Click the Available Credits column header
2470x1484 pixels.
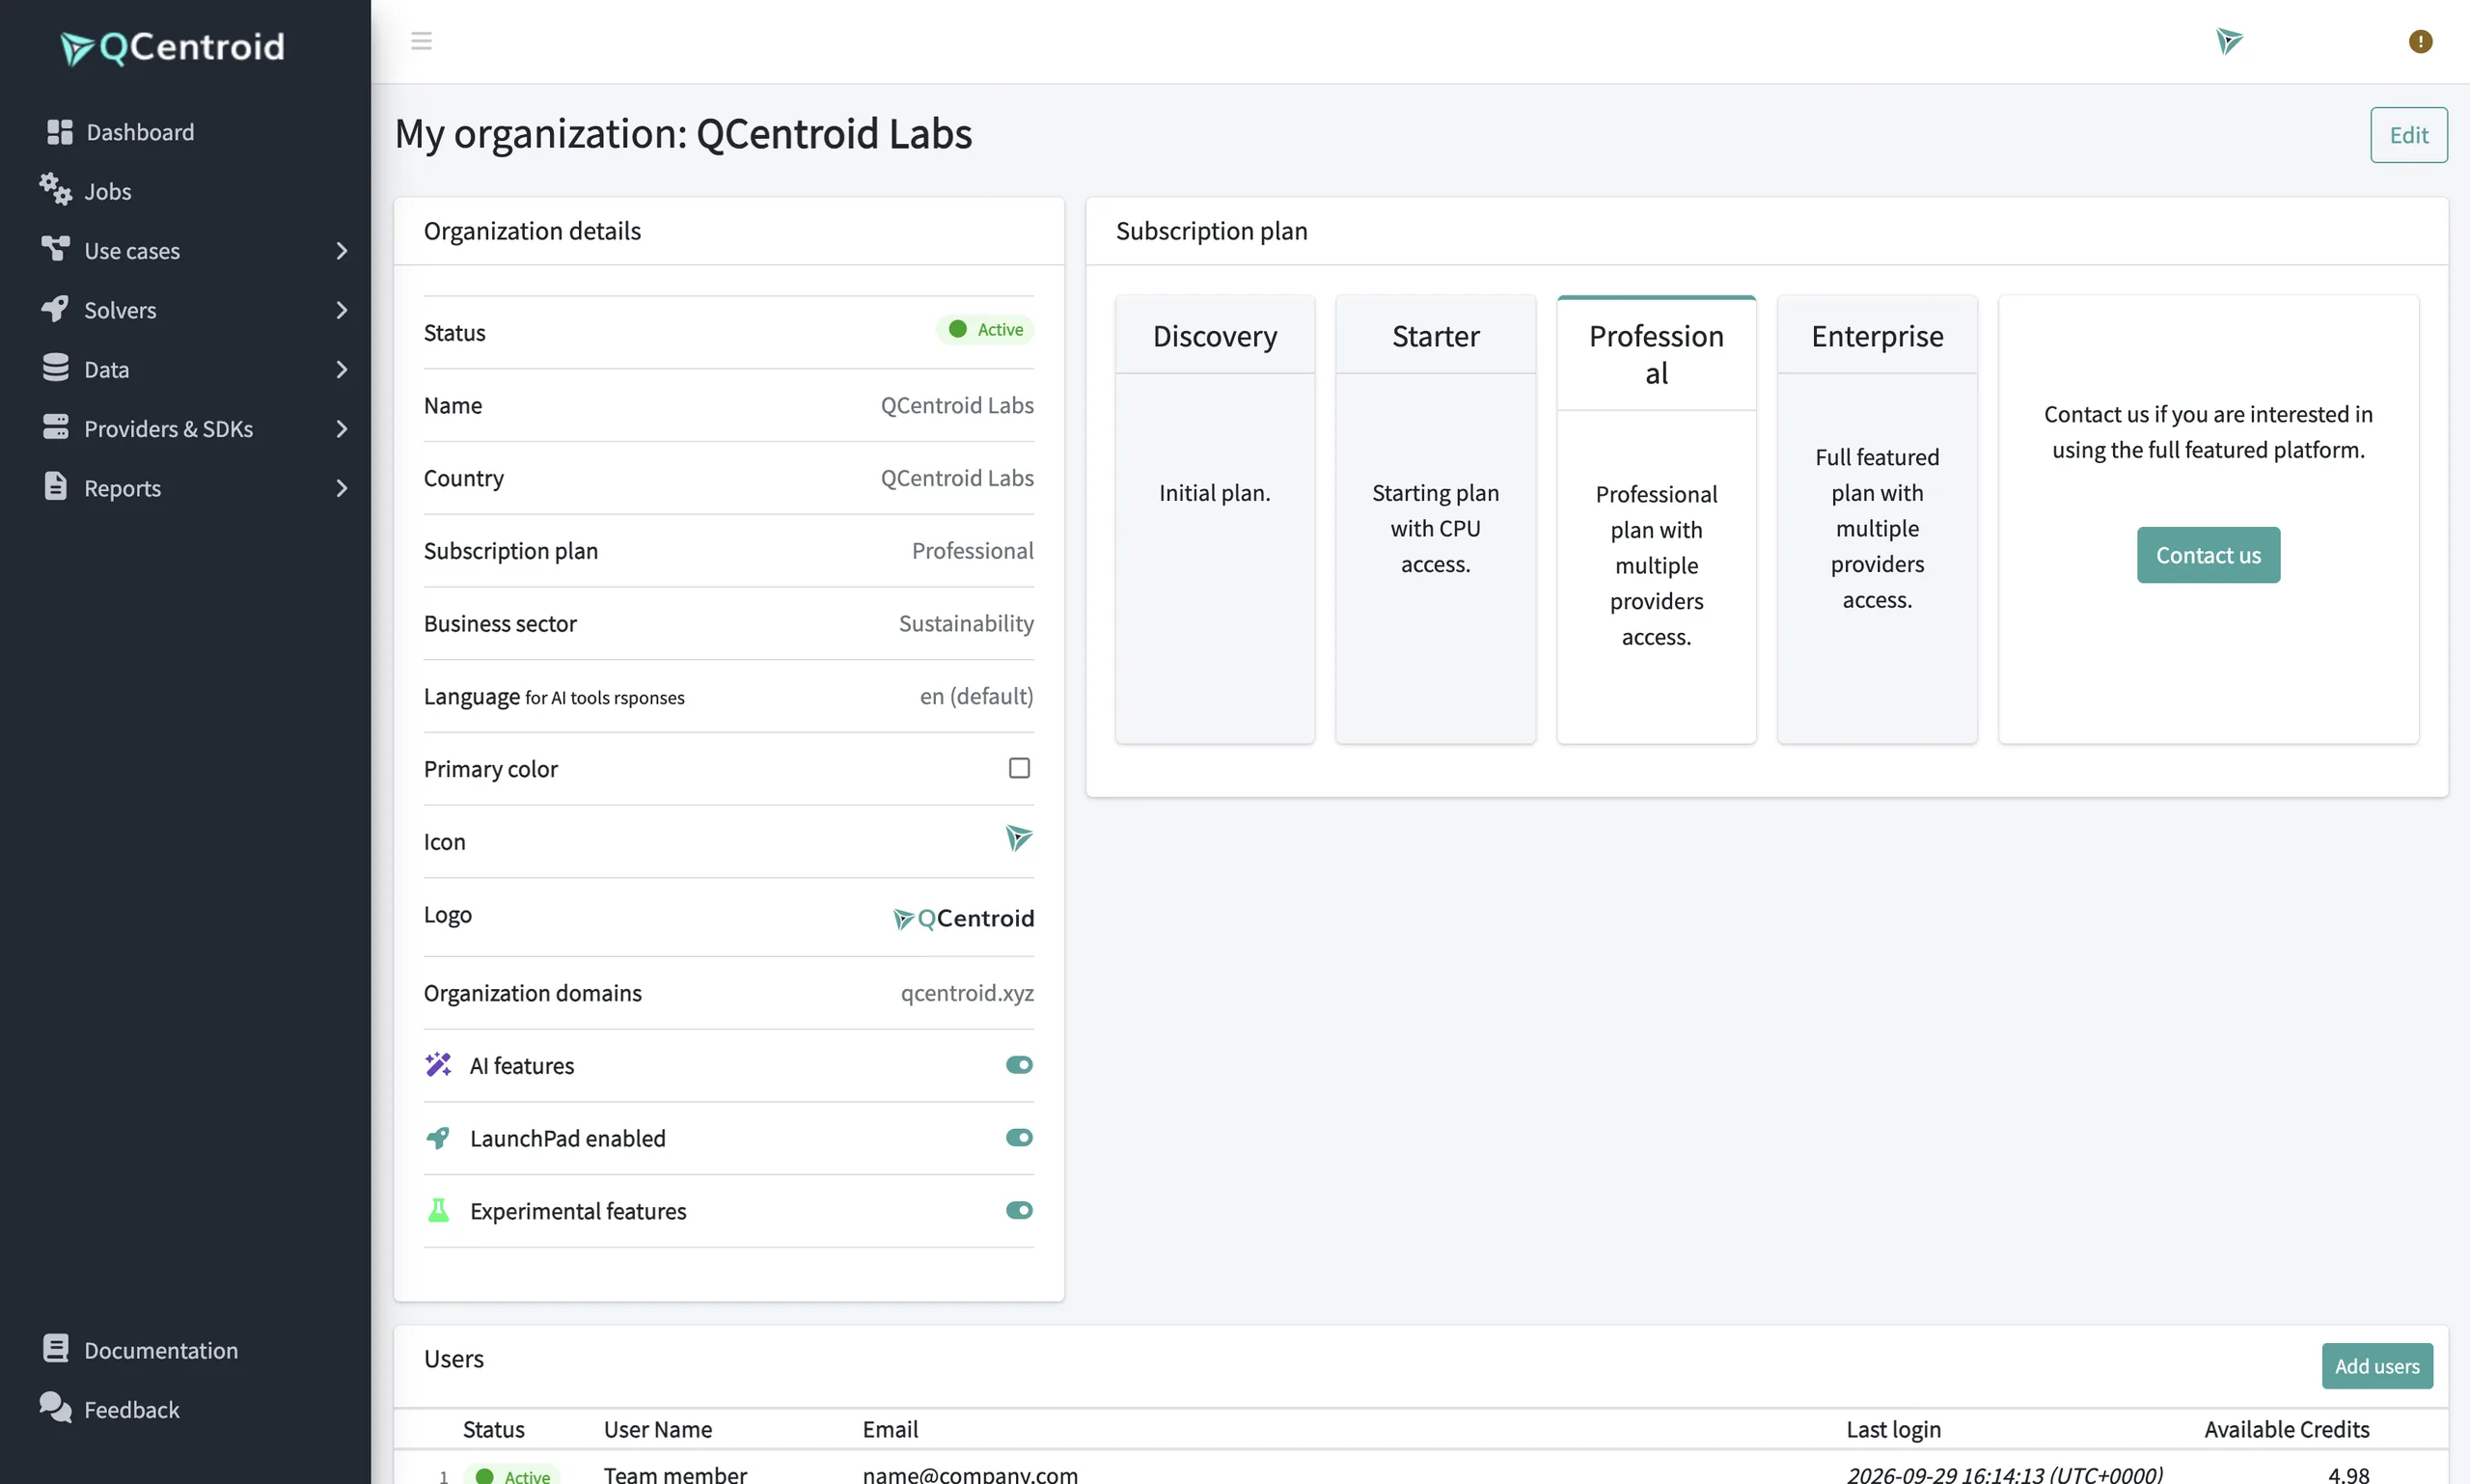pos(2286,1429)
